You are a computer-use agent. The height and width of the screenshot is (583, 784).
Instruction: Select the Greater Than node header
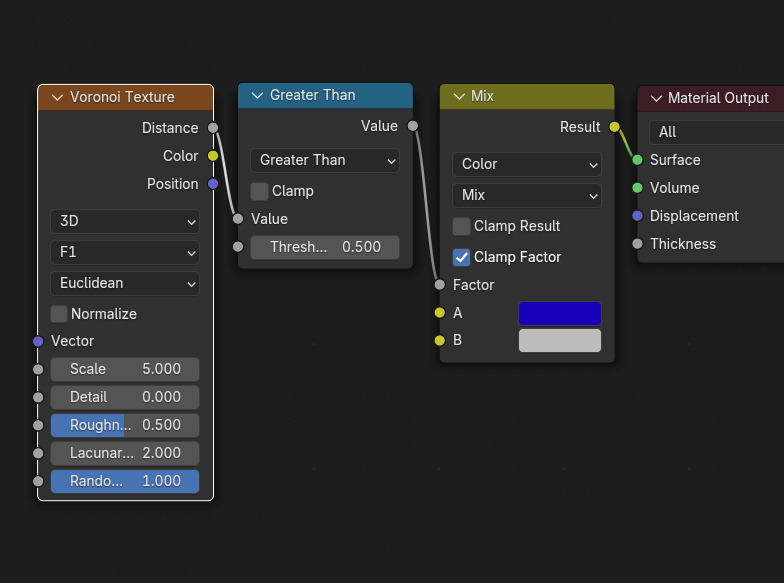326,96
